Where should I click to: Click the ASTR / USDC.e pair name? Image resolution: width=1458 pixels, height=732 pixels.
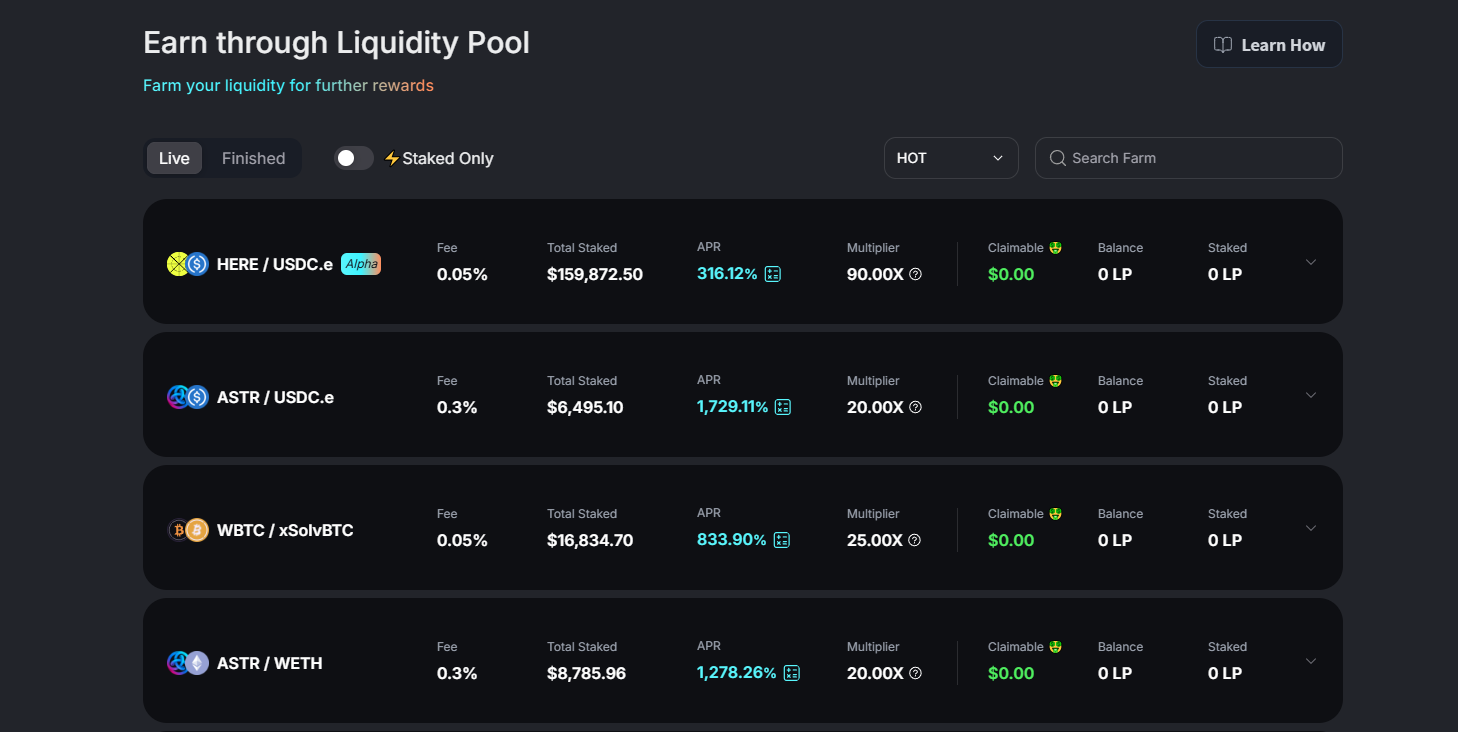[275, 398]
